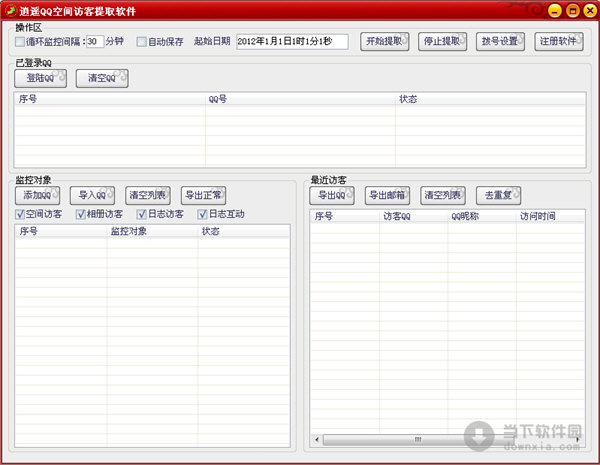Enable the 自动保存 checkbox
600x465 pixels.
(142, 41)
